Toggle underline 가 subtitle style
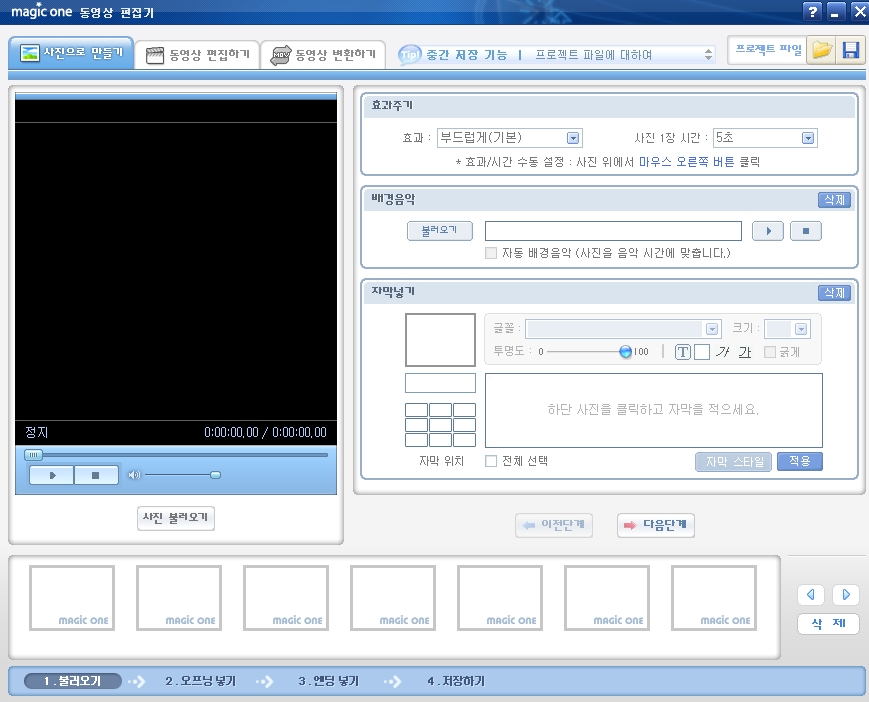The width and height of the screenshot is (869, 702). click(x=745, y=352)
